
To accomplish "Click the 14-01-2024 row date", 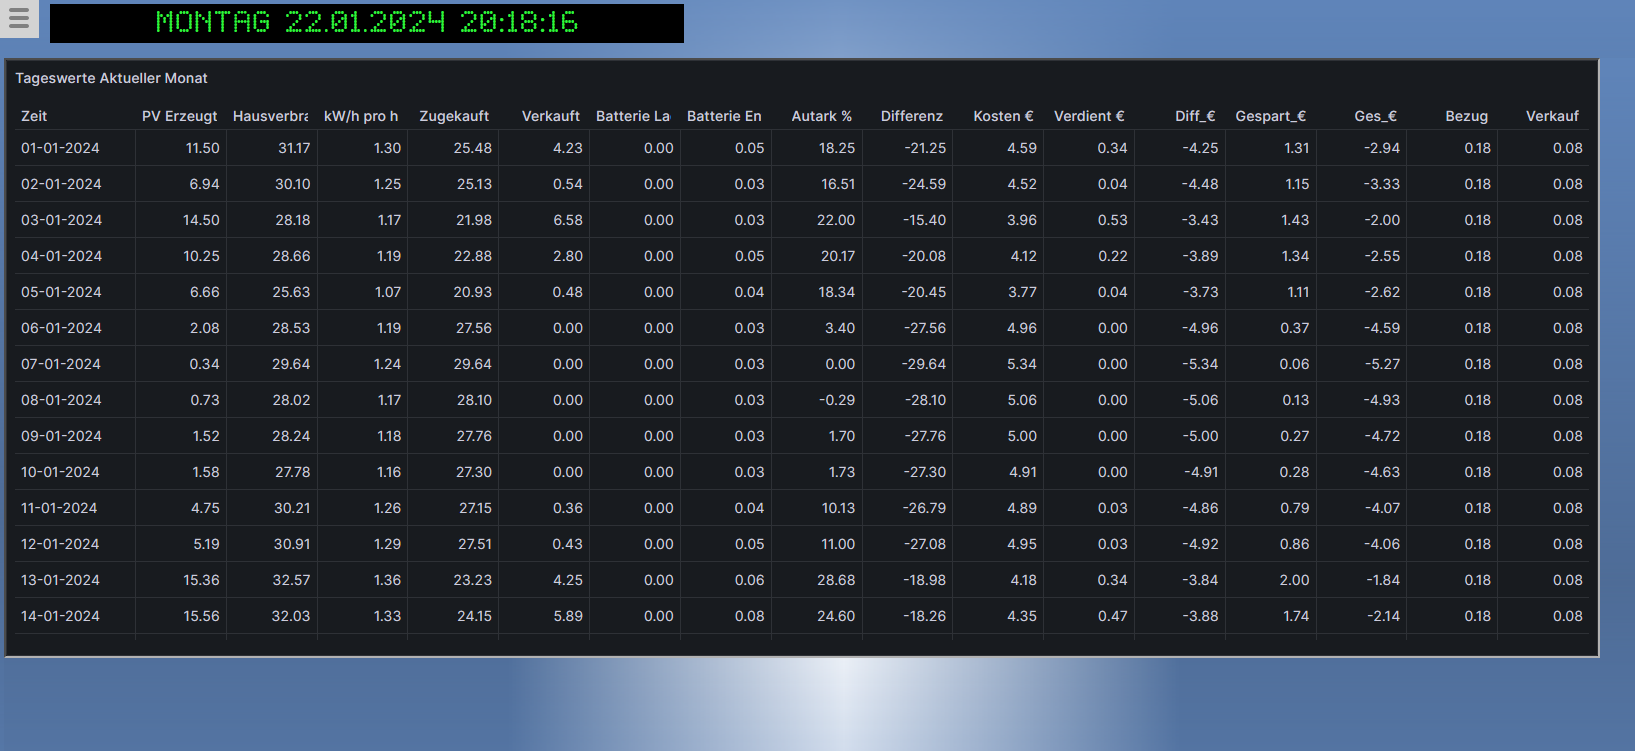I will point(60,616).
